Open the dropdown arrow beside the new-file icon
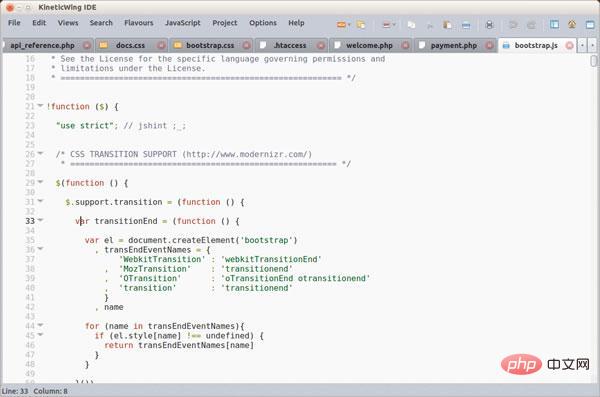 pos(349,25)
